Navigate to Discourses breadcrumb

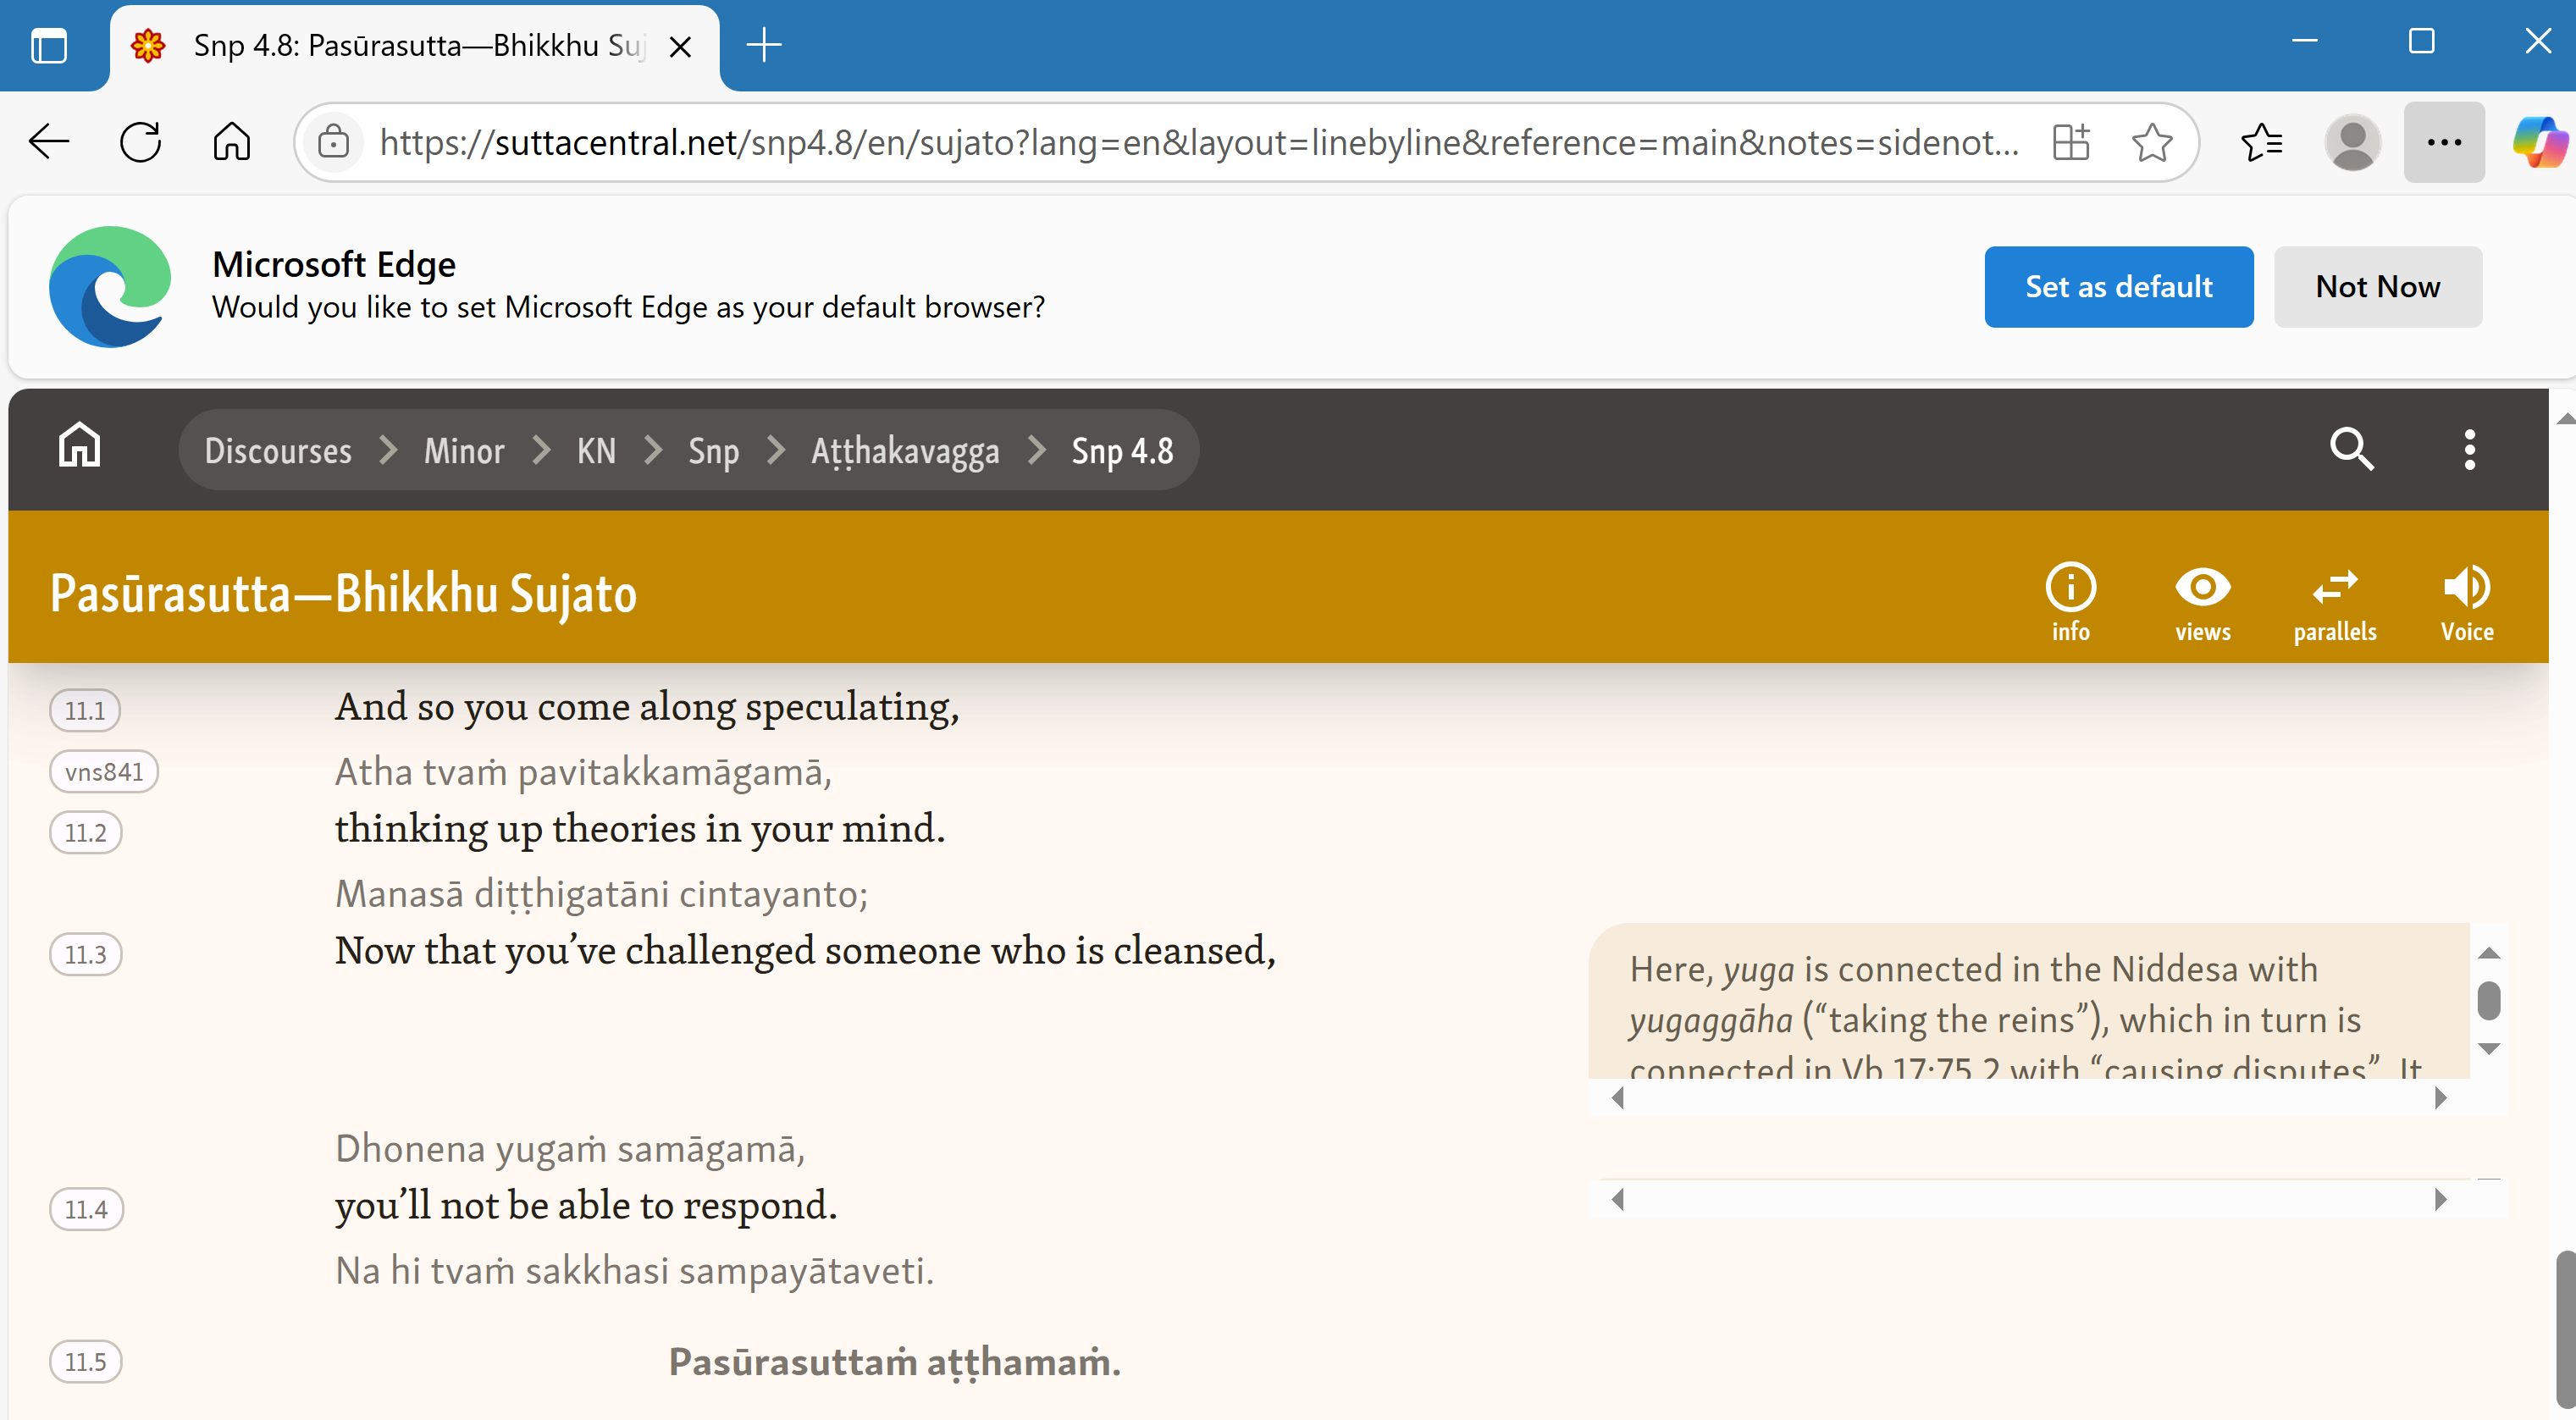(278, 451)
